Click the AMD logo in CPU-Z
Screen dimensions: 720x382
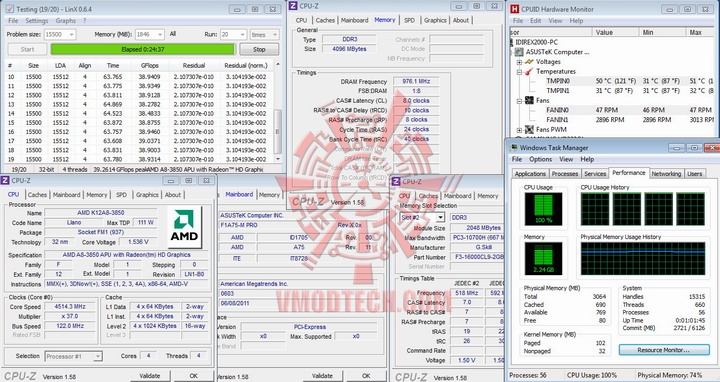[184, 227]
